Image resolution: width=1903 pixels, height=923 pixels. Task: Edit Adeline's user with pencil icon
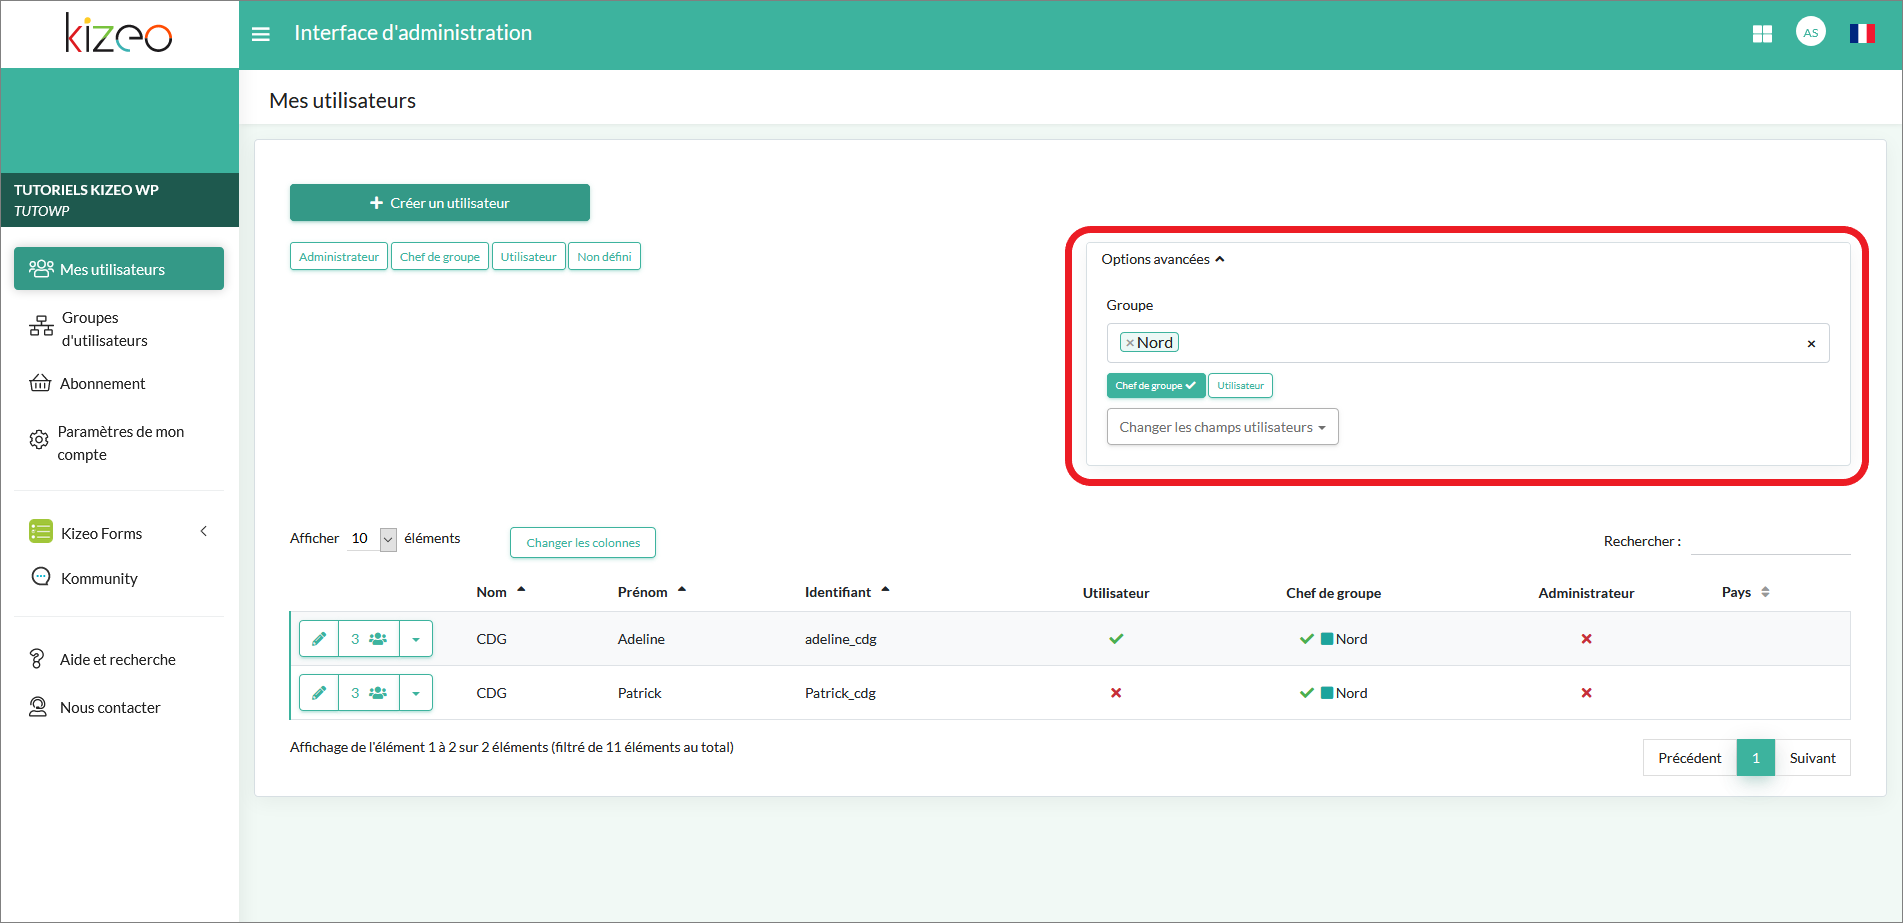pyautogui.click(x=319, y=639)
